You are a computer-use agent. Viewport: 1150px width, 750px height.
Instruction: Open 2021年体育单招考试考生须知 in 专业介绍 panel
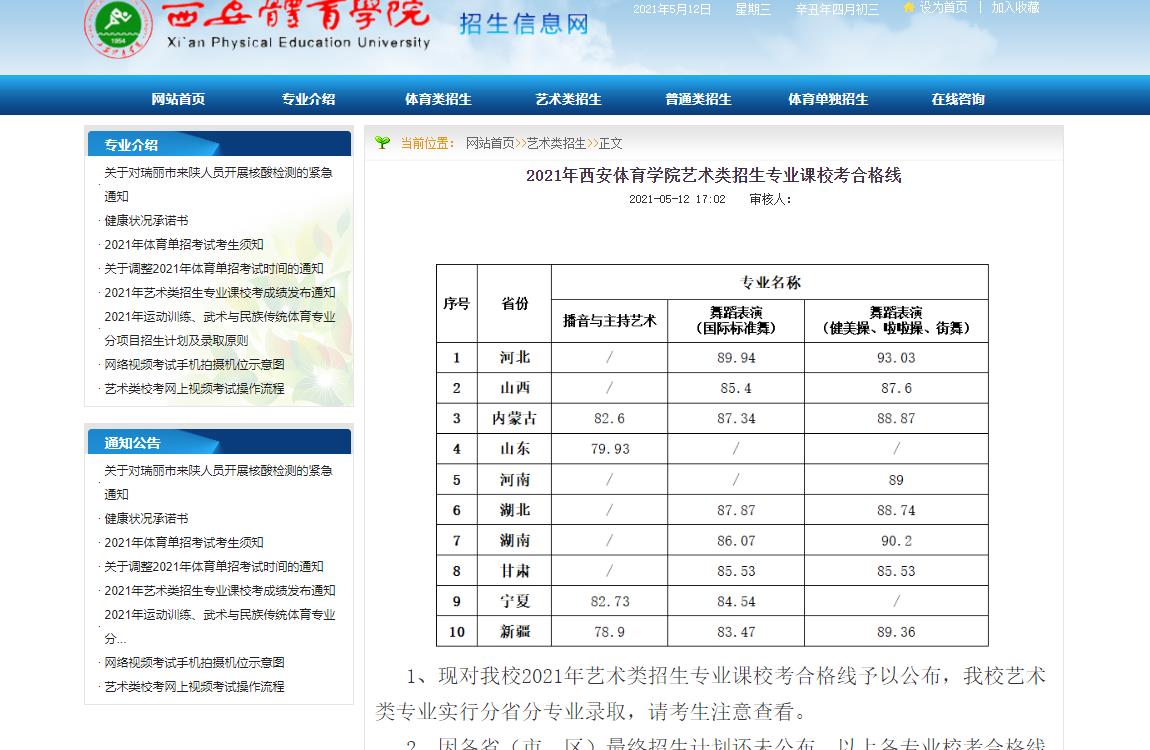[183, 245]
